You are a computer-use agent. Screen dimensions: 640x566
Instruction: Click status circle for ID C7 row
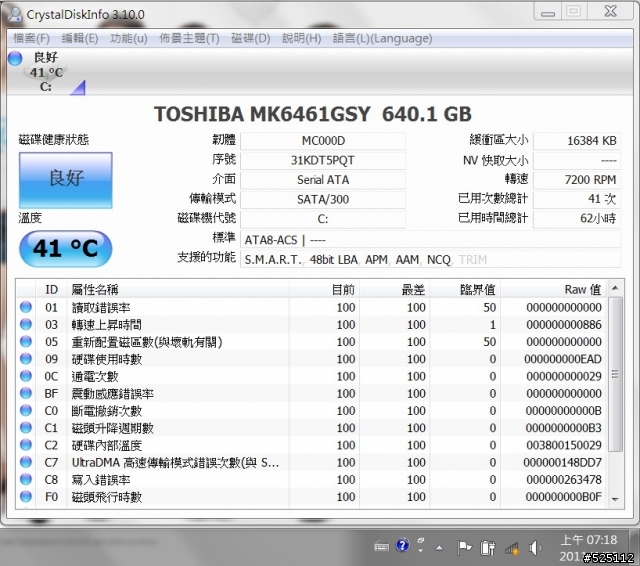click(26, 462)
